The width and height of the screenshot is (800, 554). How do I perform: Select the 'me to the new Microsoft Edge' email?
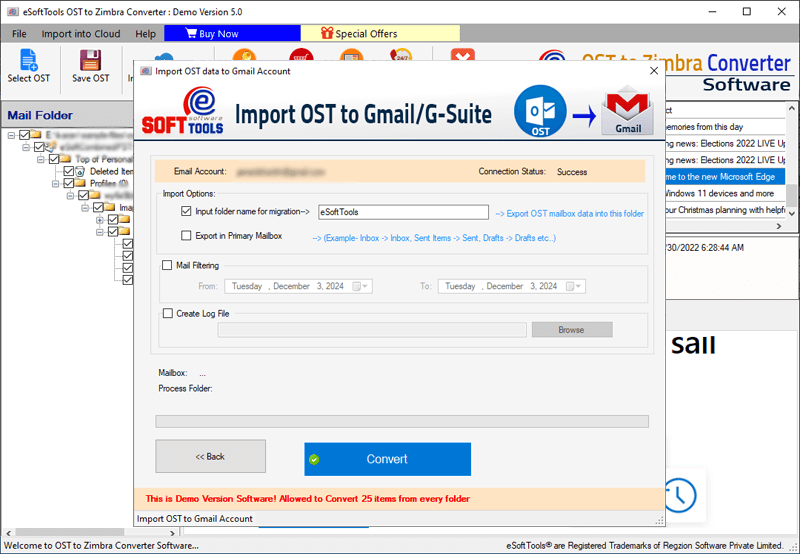point(725,177)
